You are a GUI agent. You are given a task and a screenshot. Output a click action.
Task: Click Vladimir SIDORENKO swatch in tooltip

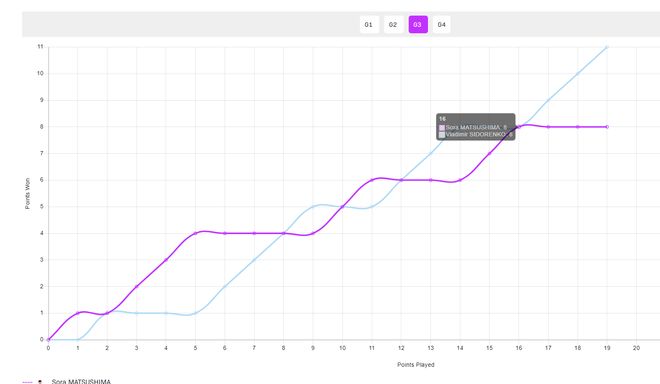(x=442, y=135)
